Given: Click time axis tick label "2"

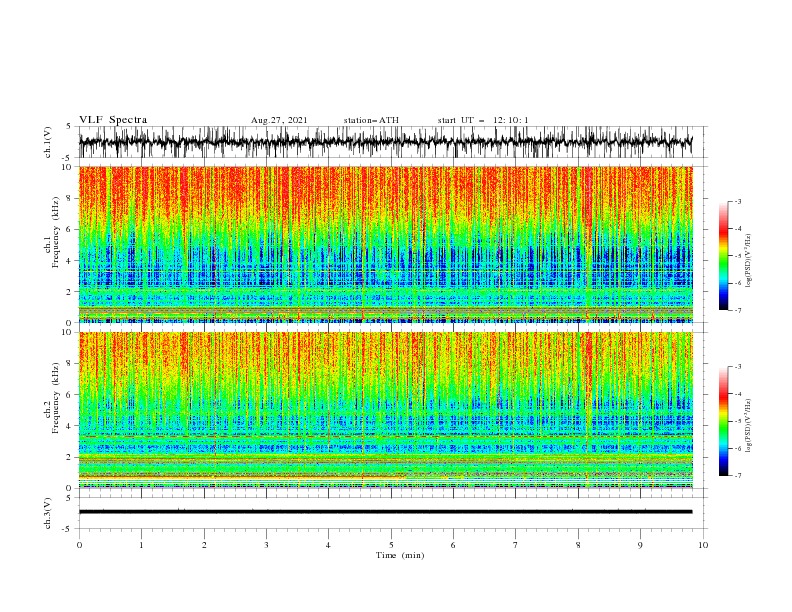Looking at the screenshot, I should 204,545.
